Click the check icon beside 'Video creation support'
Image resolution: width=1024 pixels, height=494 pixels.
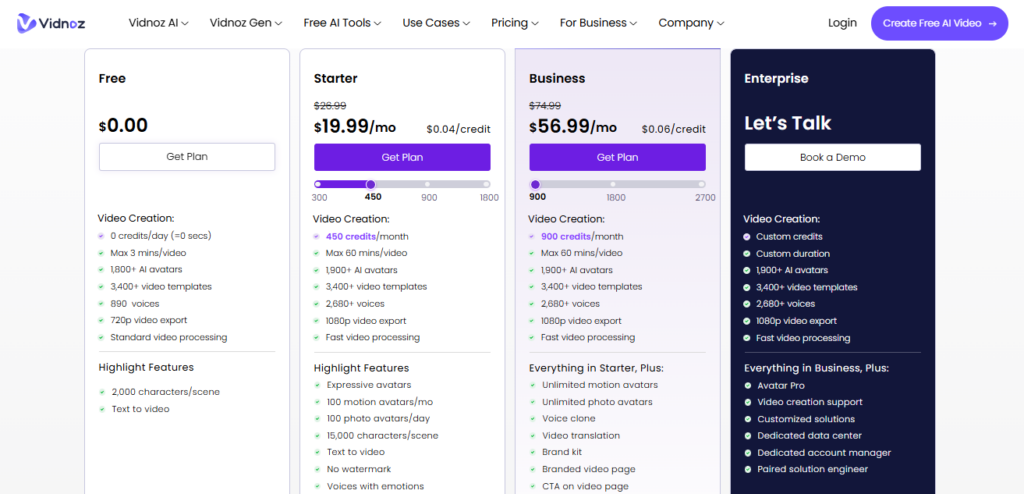[748, 403]
